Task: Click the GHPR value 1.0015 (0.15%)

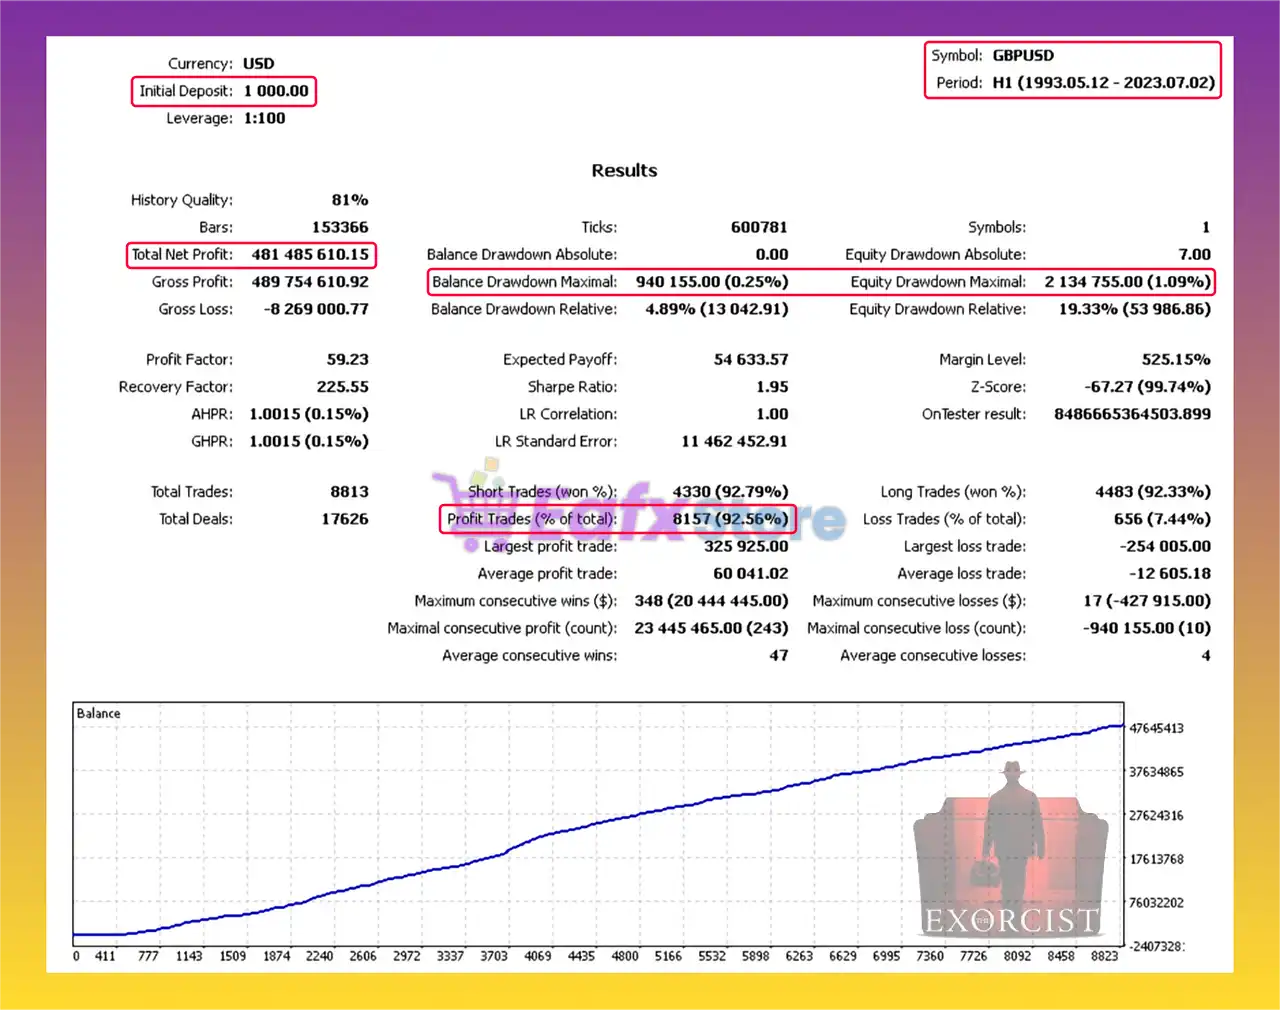Action: click(x=309, y=441)
